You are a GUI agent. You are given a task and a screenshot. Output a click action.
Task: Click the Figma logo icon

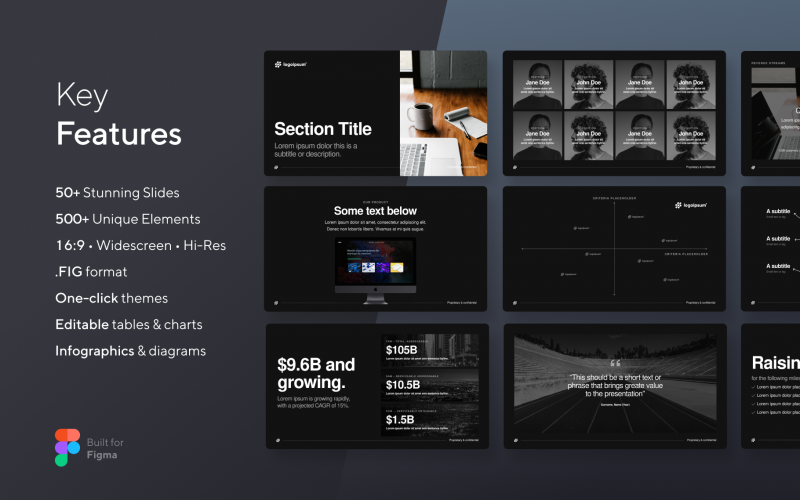tap(67, 447)
